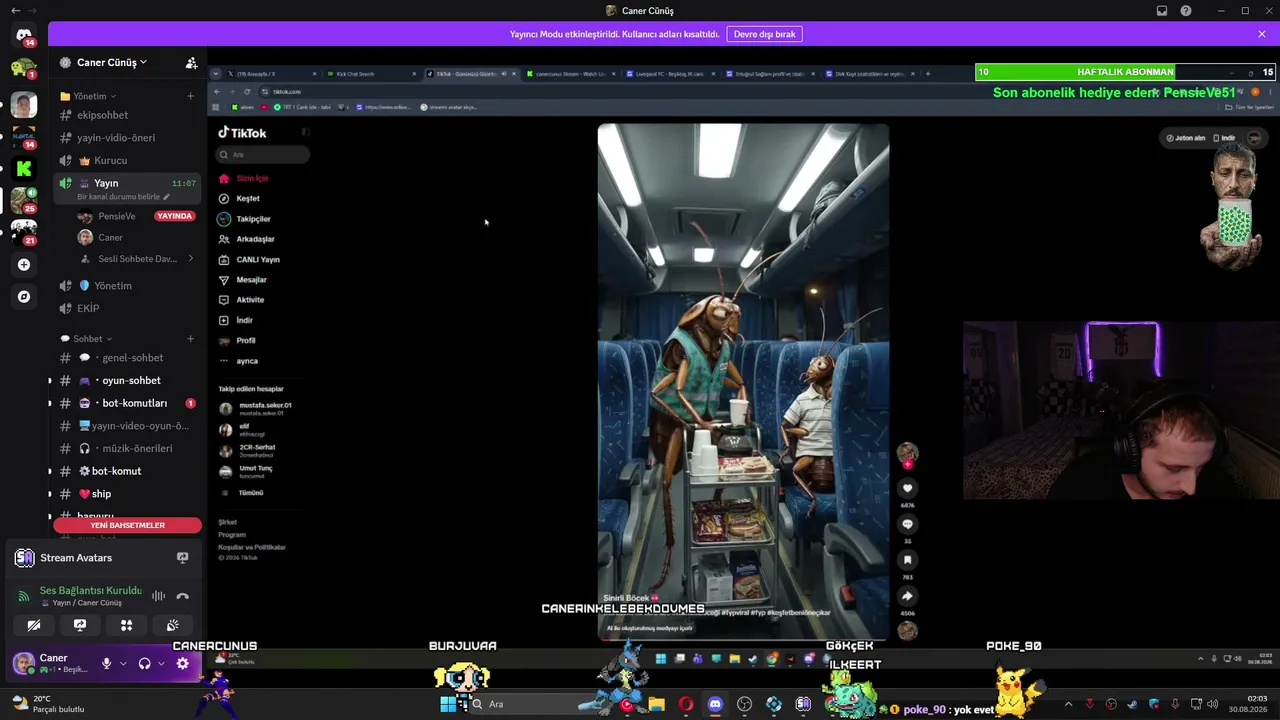
Task: Collapse the Sohbet category
Action: (x=86, y=339)
